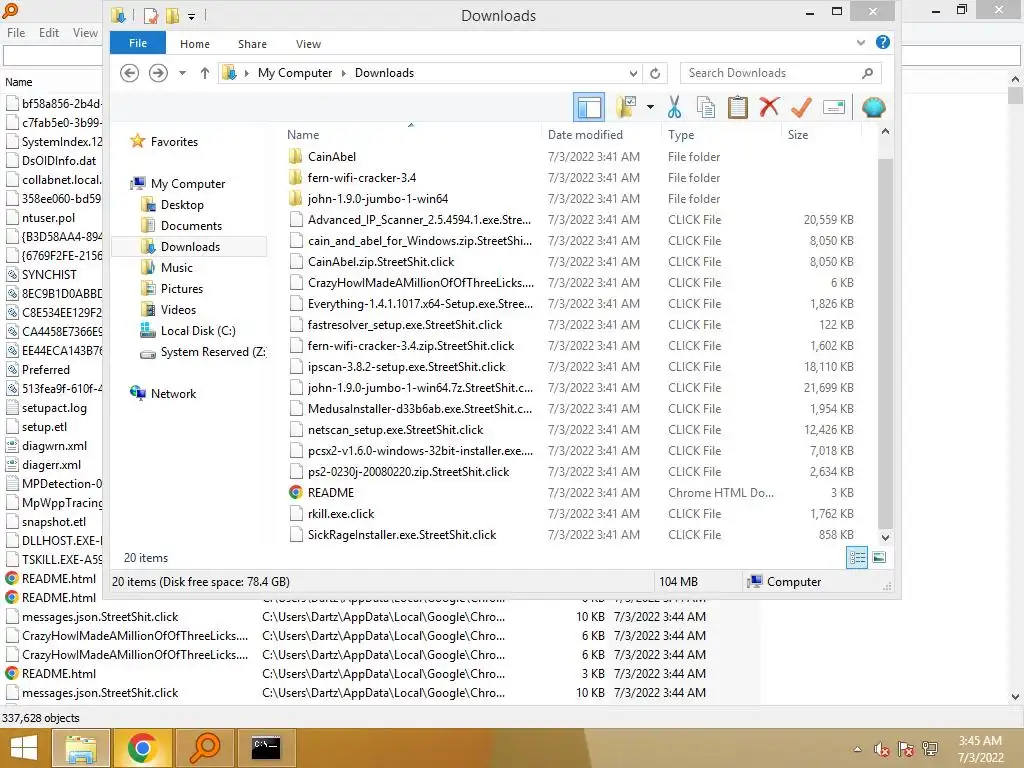Select Favorites in navigation pane
Screen dimensions: 1024x768
coord(174,142)
